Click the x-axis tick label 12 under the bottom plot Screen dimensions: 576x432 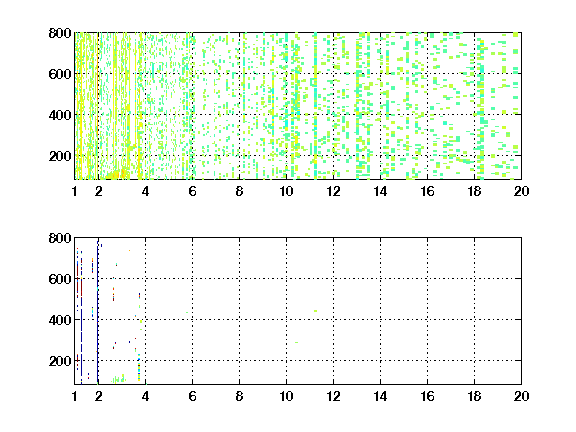point(333,396)
